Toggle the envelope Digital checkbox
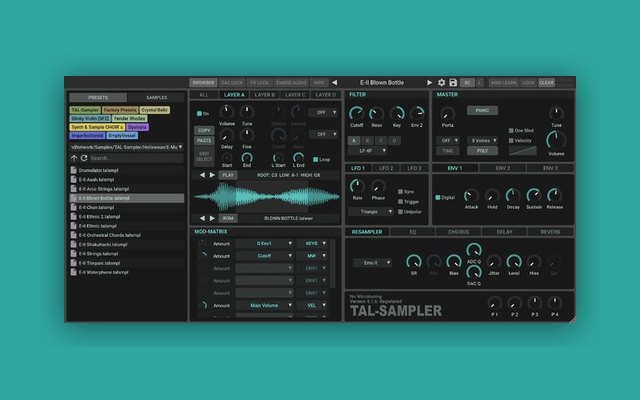Viewport: 640px width, 400px height. (438, 198)
